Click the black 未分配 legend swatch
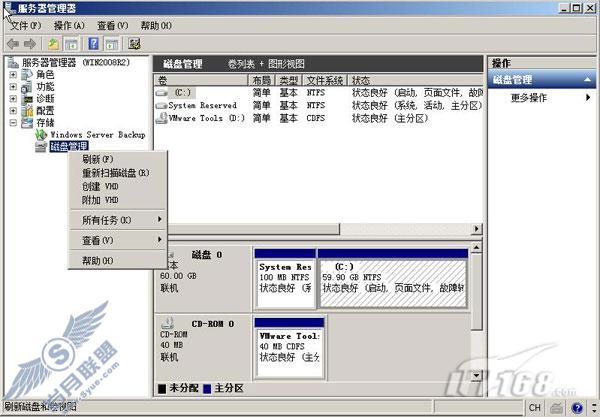Image resolution: width=600 pixels, height=417 pixels. point(162,389)
